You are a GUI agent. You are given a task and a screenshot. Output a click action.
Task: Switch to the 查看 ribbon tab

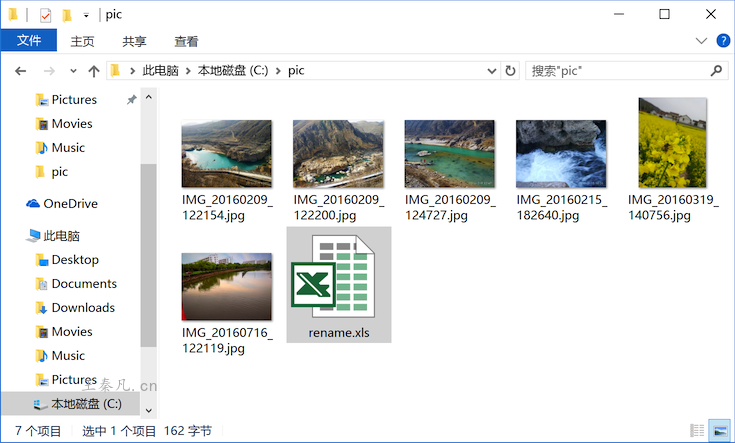[x=186, y=41]
